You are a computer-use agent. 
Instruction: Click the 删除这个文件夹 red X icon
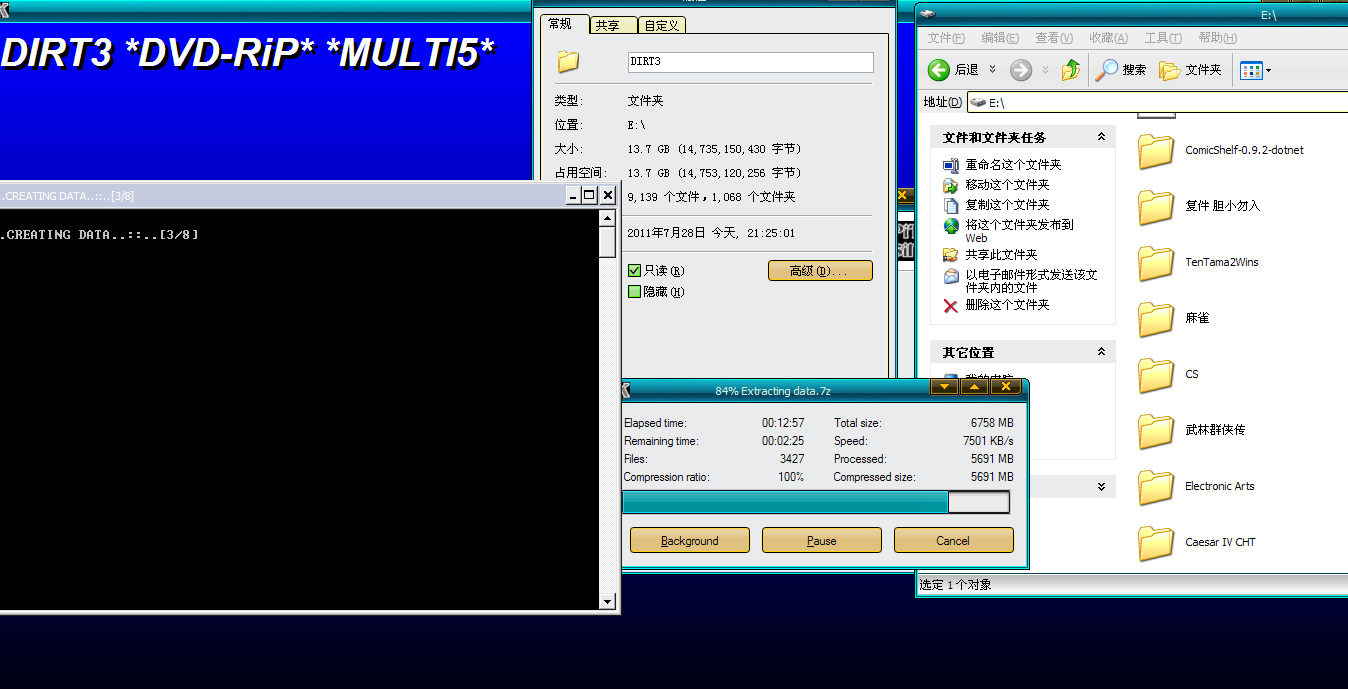point(951,305)
